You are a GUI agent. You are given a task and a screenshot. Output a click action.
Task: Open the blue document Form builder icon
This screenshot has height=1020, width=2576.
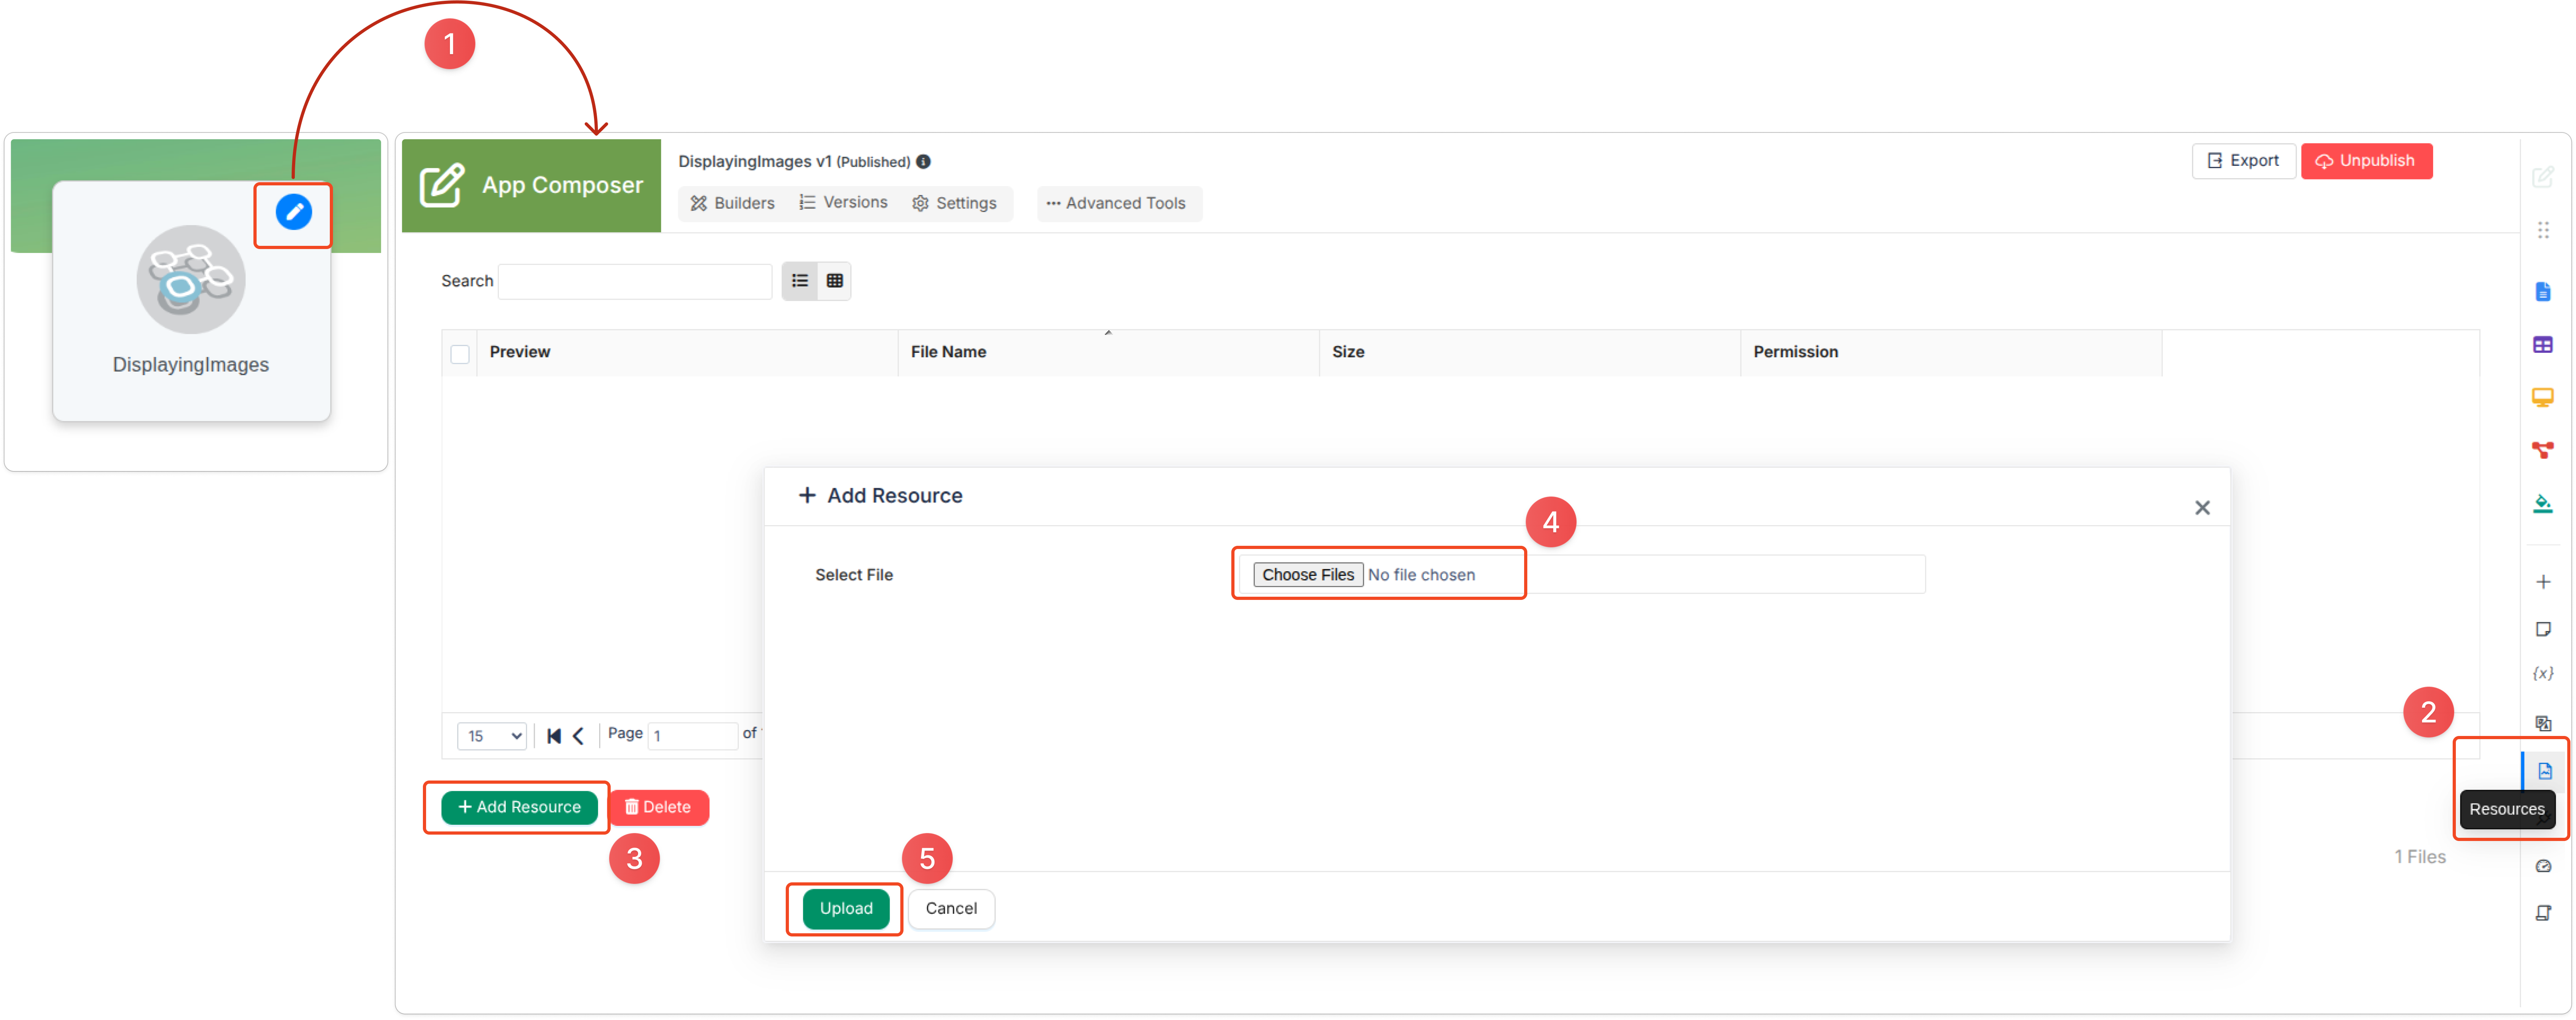pyautogui.click(x=2542, y=292)
